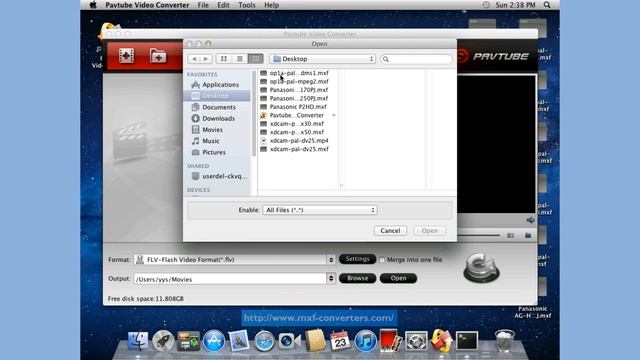Open the calendar icon showing 23 in Dock
Viewport: 640px width, 360px height.
pos(340,340)
